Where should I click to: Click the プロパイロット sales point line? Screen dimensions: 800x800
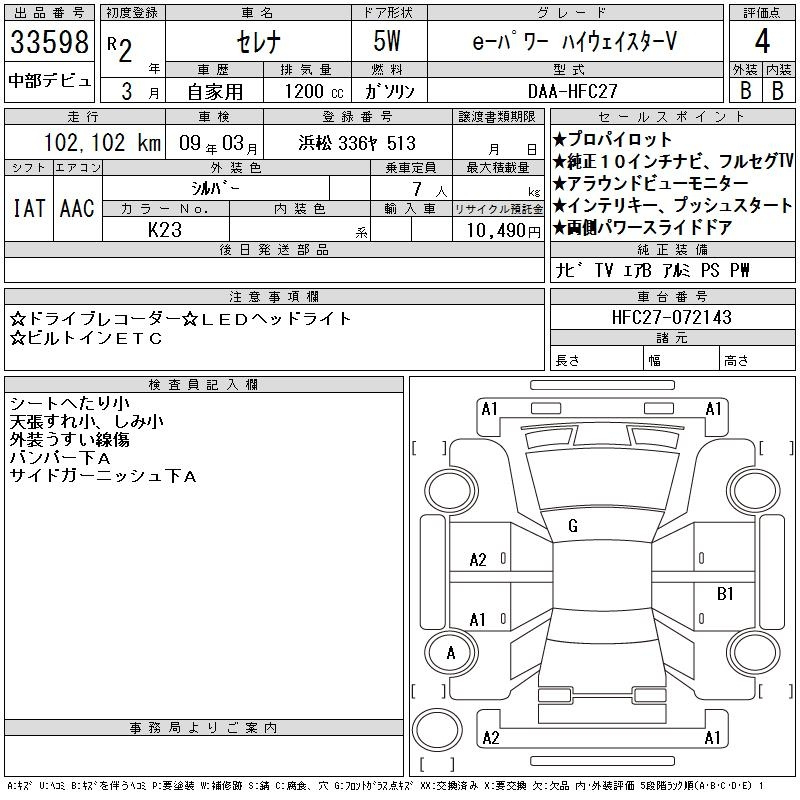pos(612,139)
